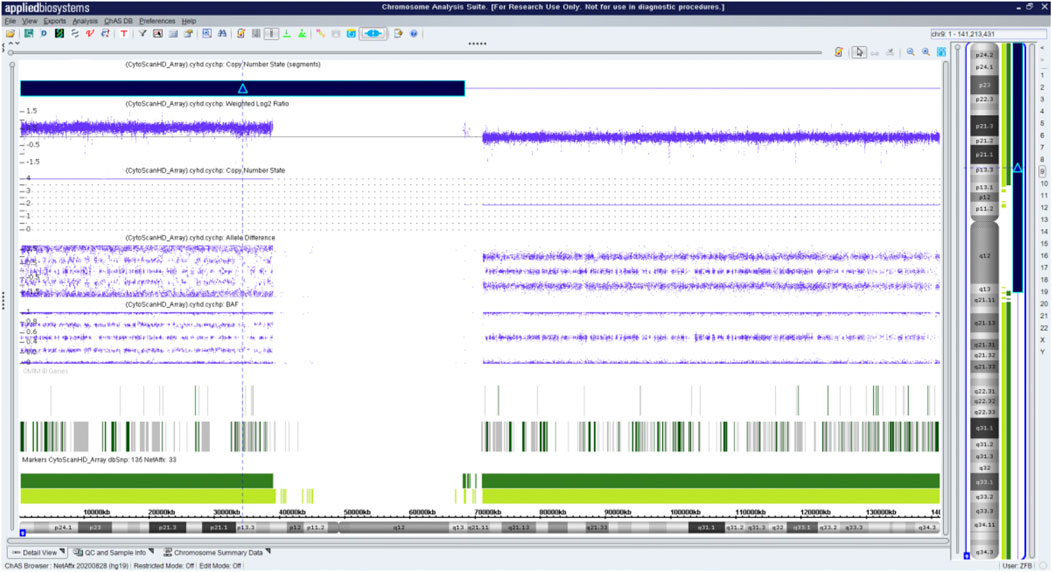
Task: Select chromosome 12 in the chromosome list
Action: (x=1043, y=208)
